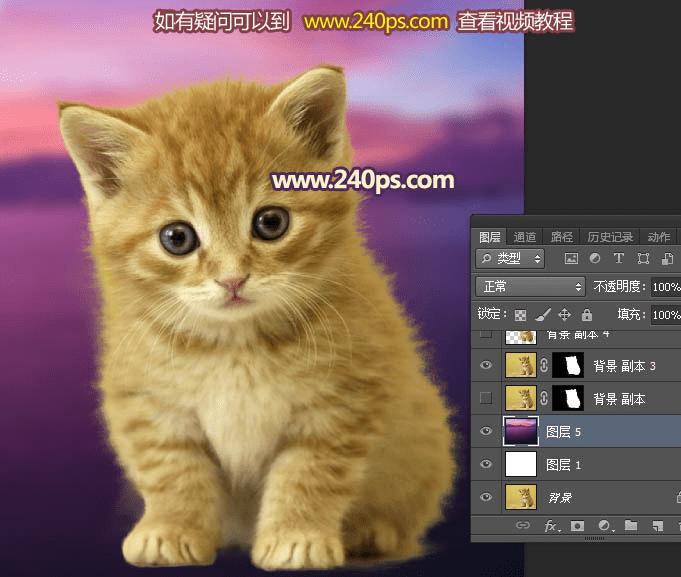
Task: Hide the 背景 副本 3 layer
Action: 486,365
